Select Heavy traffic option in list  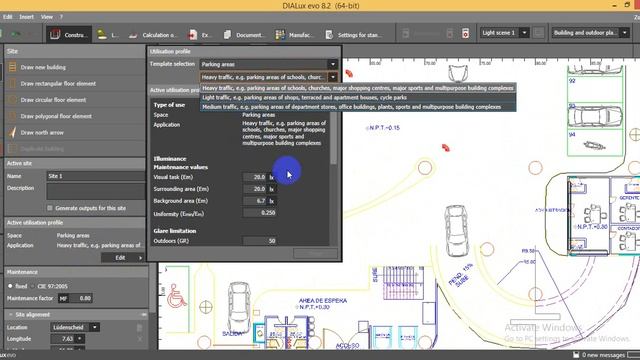(358, 88)
